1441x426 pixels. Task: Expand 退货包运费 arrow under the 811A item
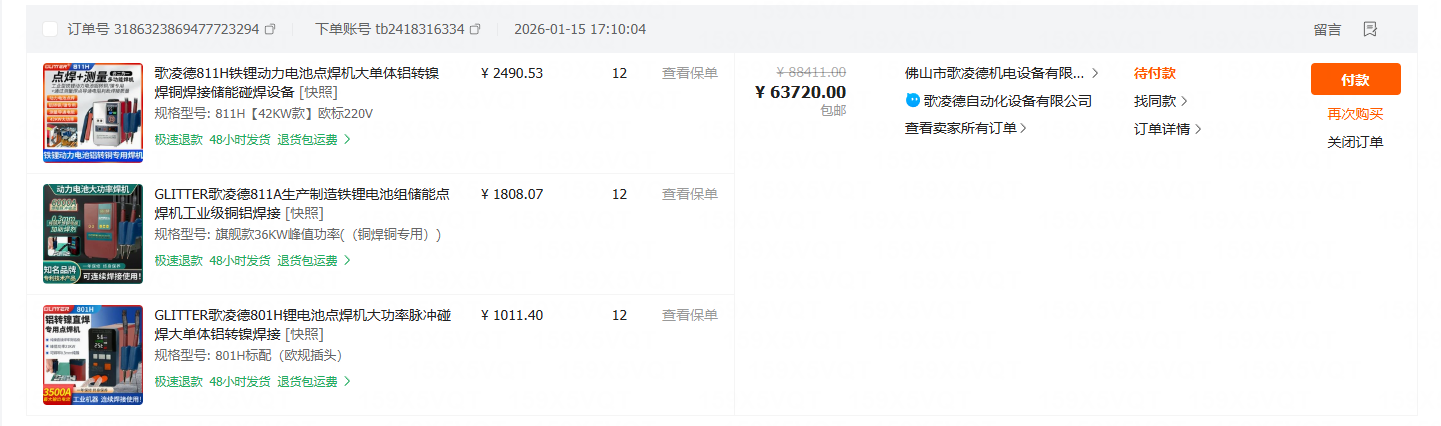347,261
